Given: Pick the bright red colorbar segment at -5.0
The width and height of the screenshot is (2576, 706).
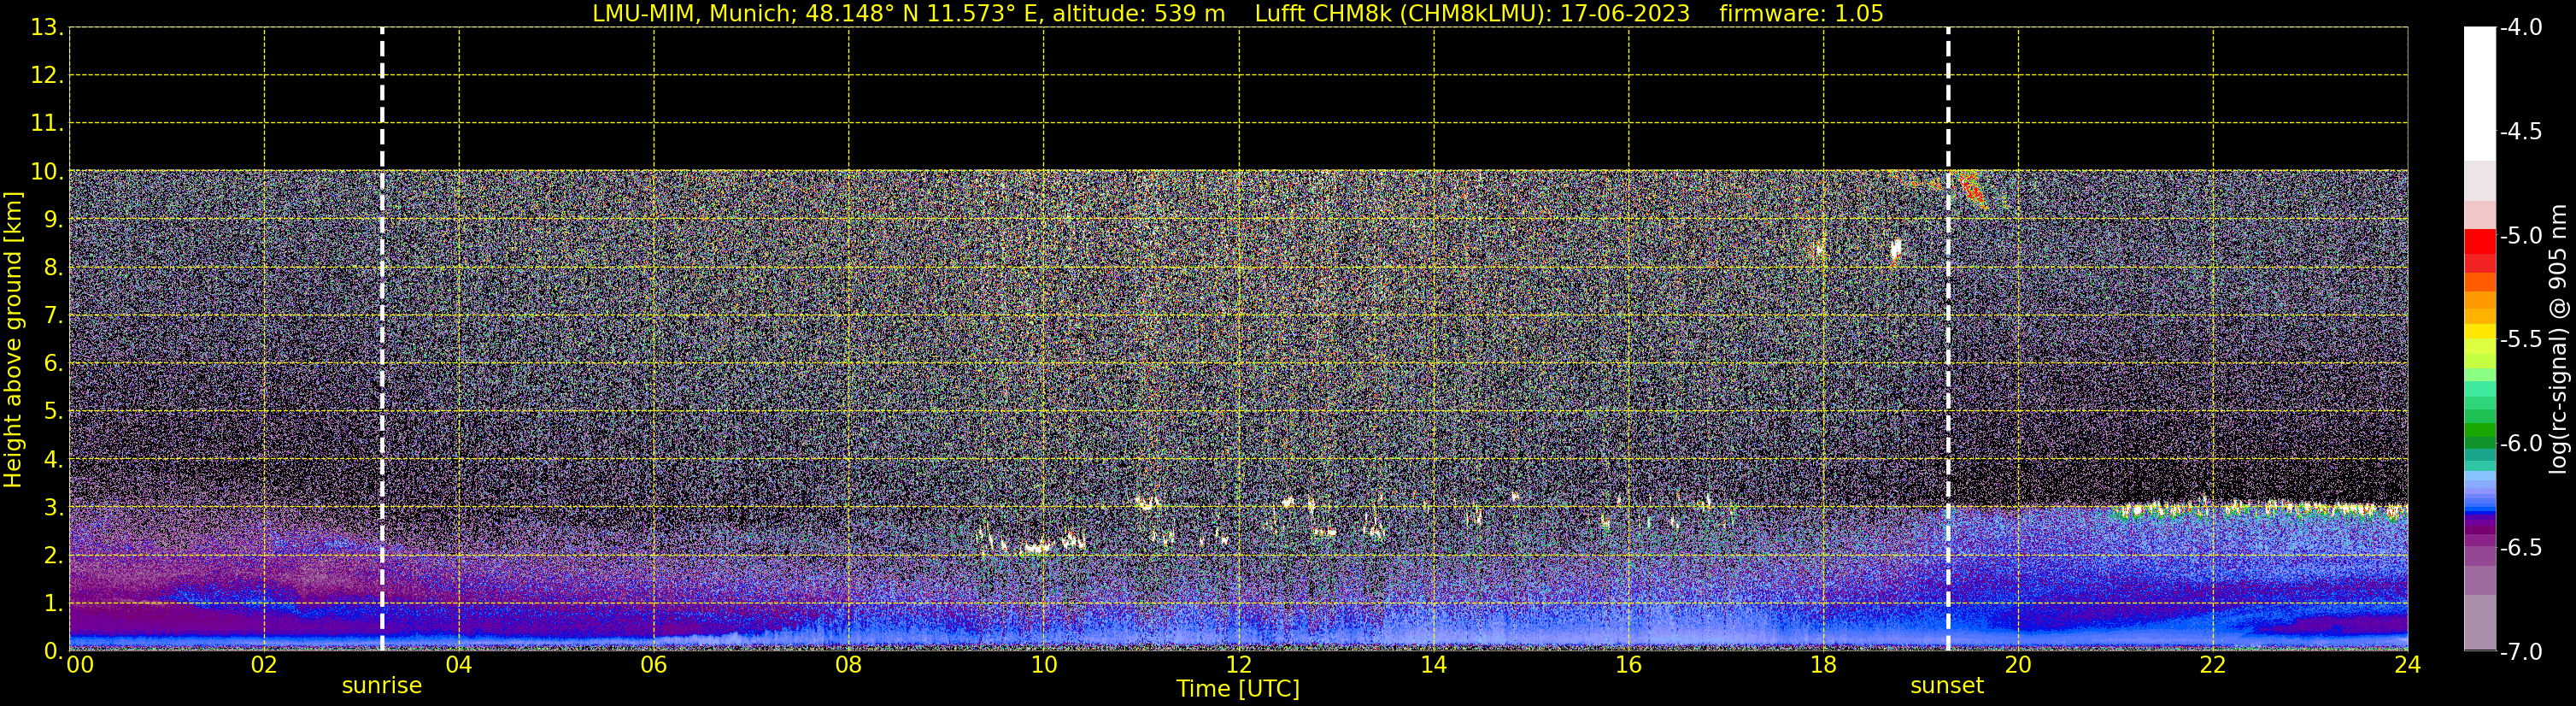Looking at the screenshot, I should [x=2480, y=241].
